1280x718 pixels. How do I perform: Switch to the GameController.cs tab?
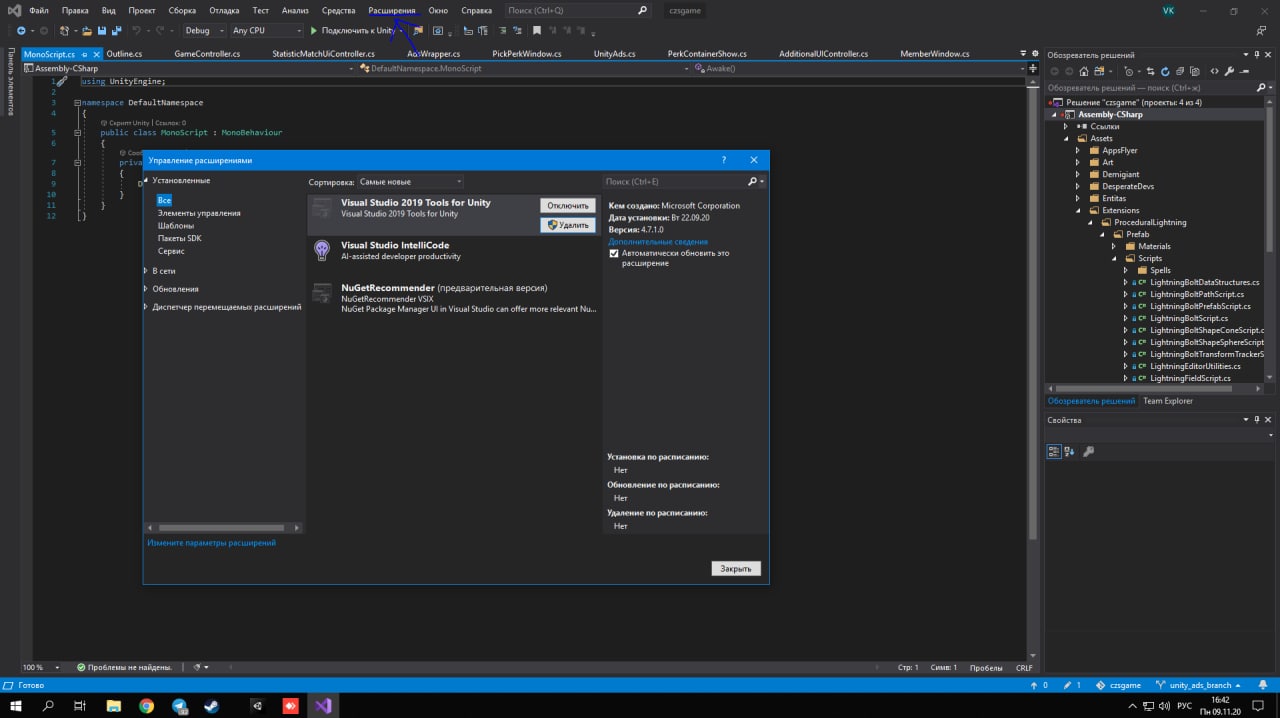[207, 54]
